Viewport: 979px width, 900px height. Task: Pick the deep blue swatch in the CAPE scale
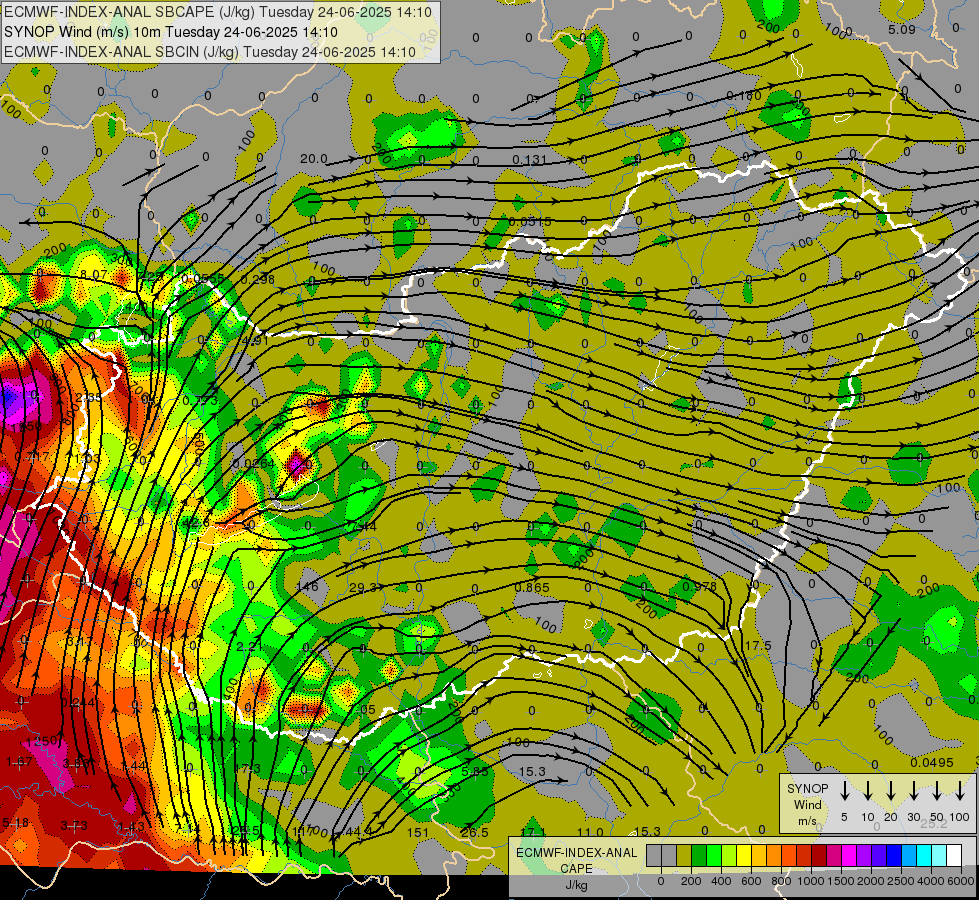(x=894, y=855)
